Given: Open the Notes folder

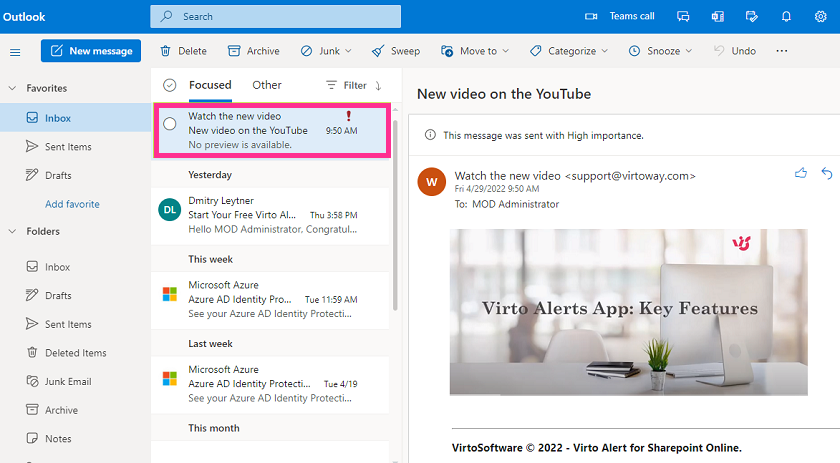Looking at the screenshot, I should click(76, 438).
